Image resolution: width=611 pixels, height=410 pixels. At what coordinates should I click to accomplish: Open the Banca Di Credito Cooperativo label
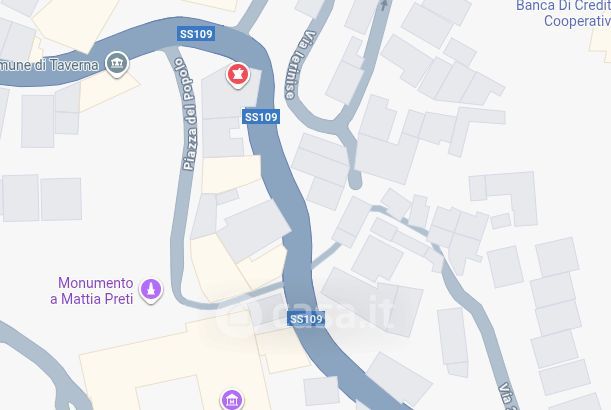coord(563,13)
